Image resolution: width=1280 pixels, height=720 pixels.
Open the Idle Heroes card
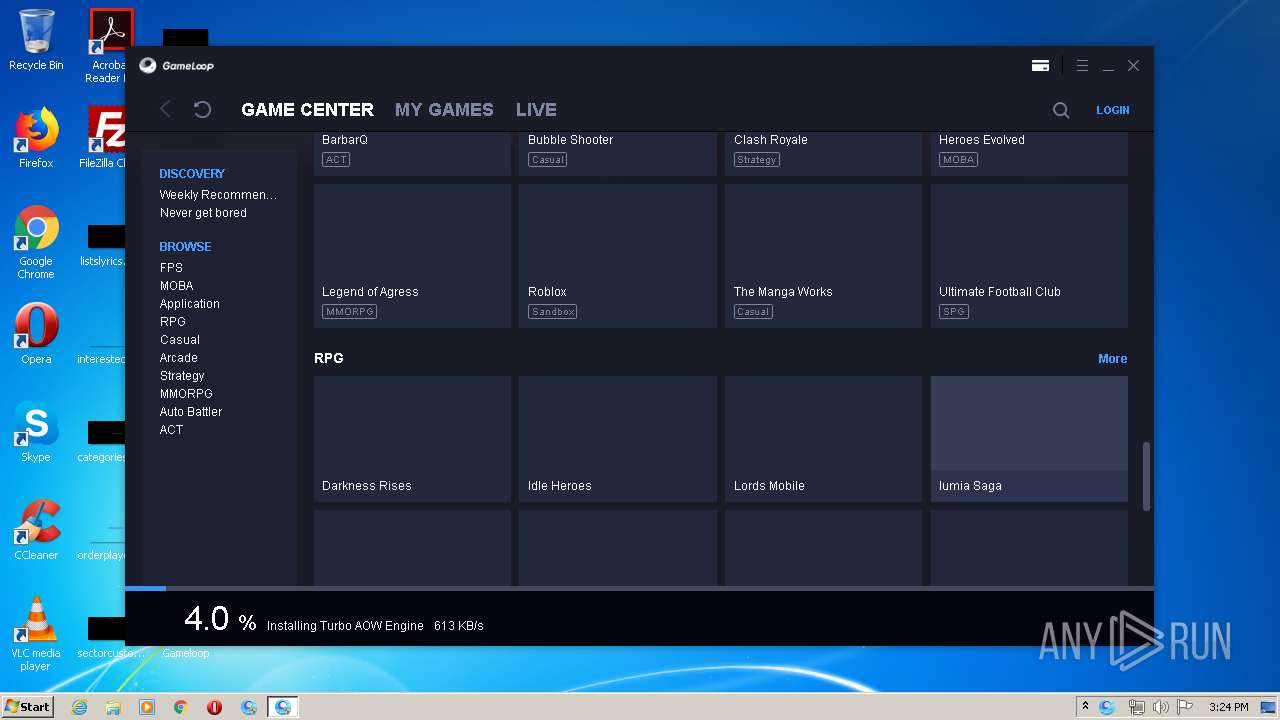618,439
